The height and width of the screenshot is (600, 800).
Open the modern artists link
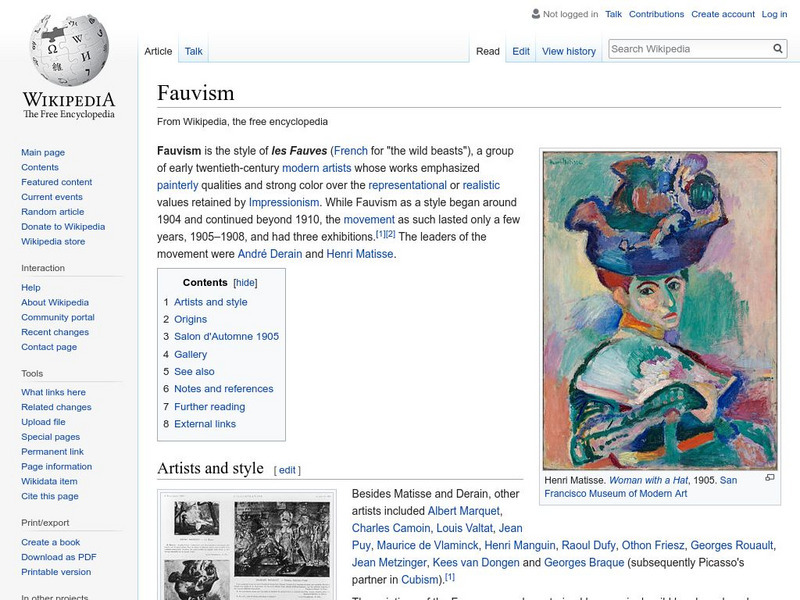click(316, 168)
